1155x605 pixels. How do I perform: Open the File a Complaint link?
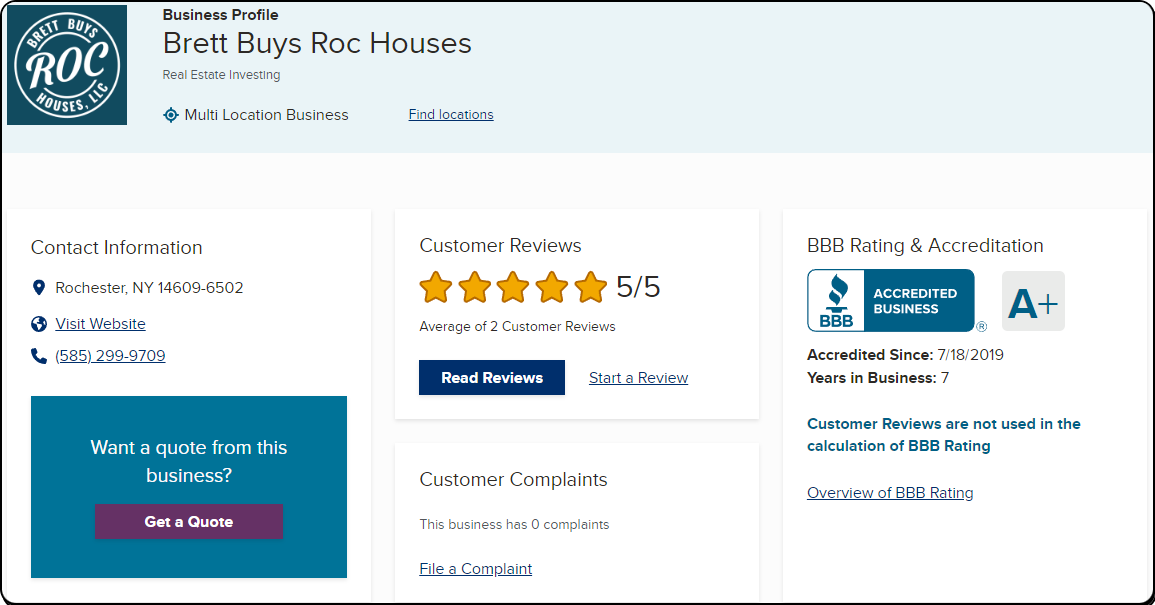476,569
